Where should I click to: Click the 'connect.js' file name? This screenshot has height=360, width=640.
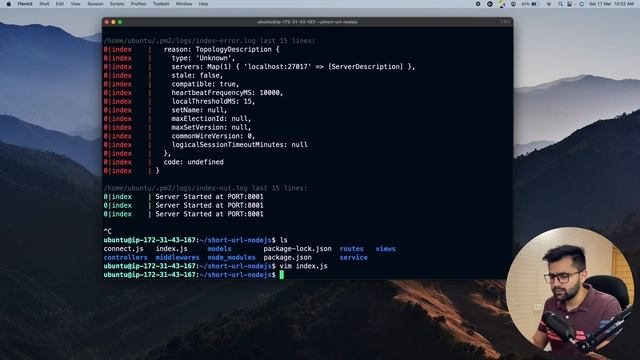[x=124, y=249]
